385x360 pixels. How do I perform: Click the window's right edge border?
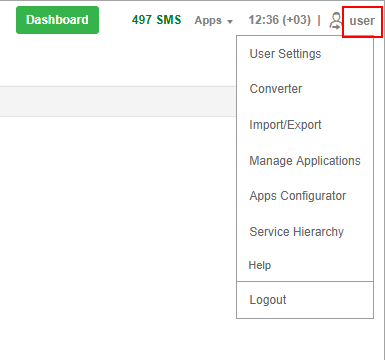(384, 180)
